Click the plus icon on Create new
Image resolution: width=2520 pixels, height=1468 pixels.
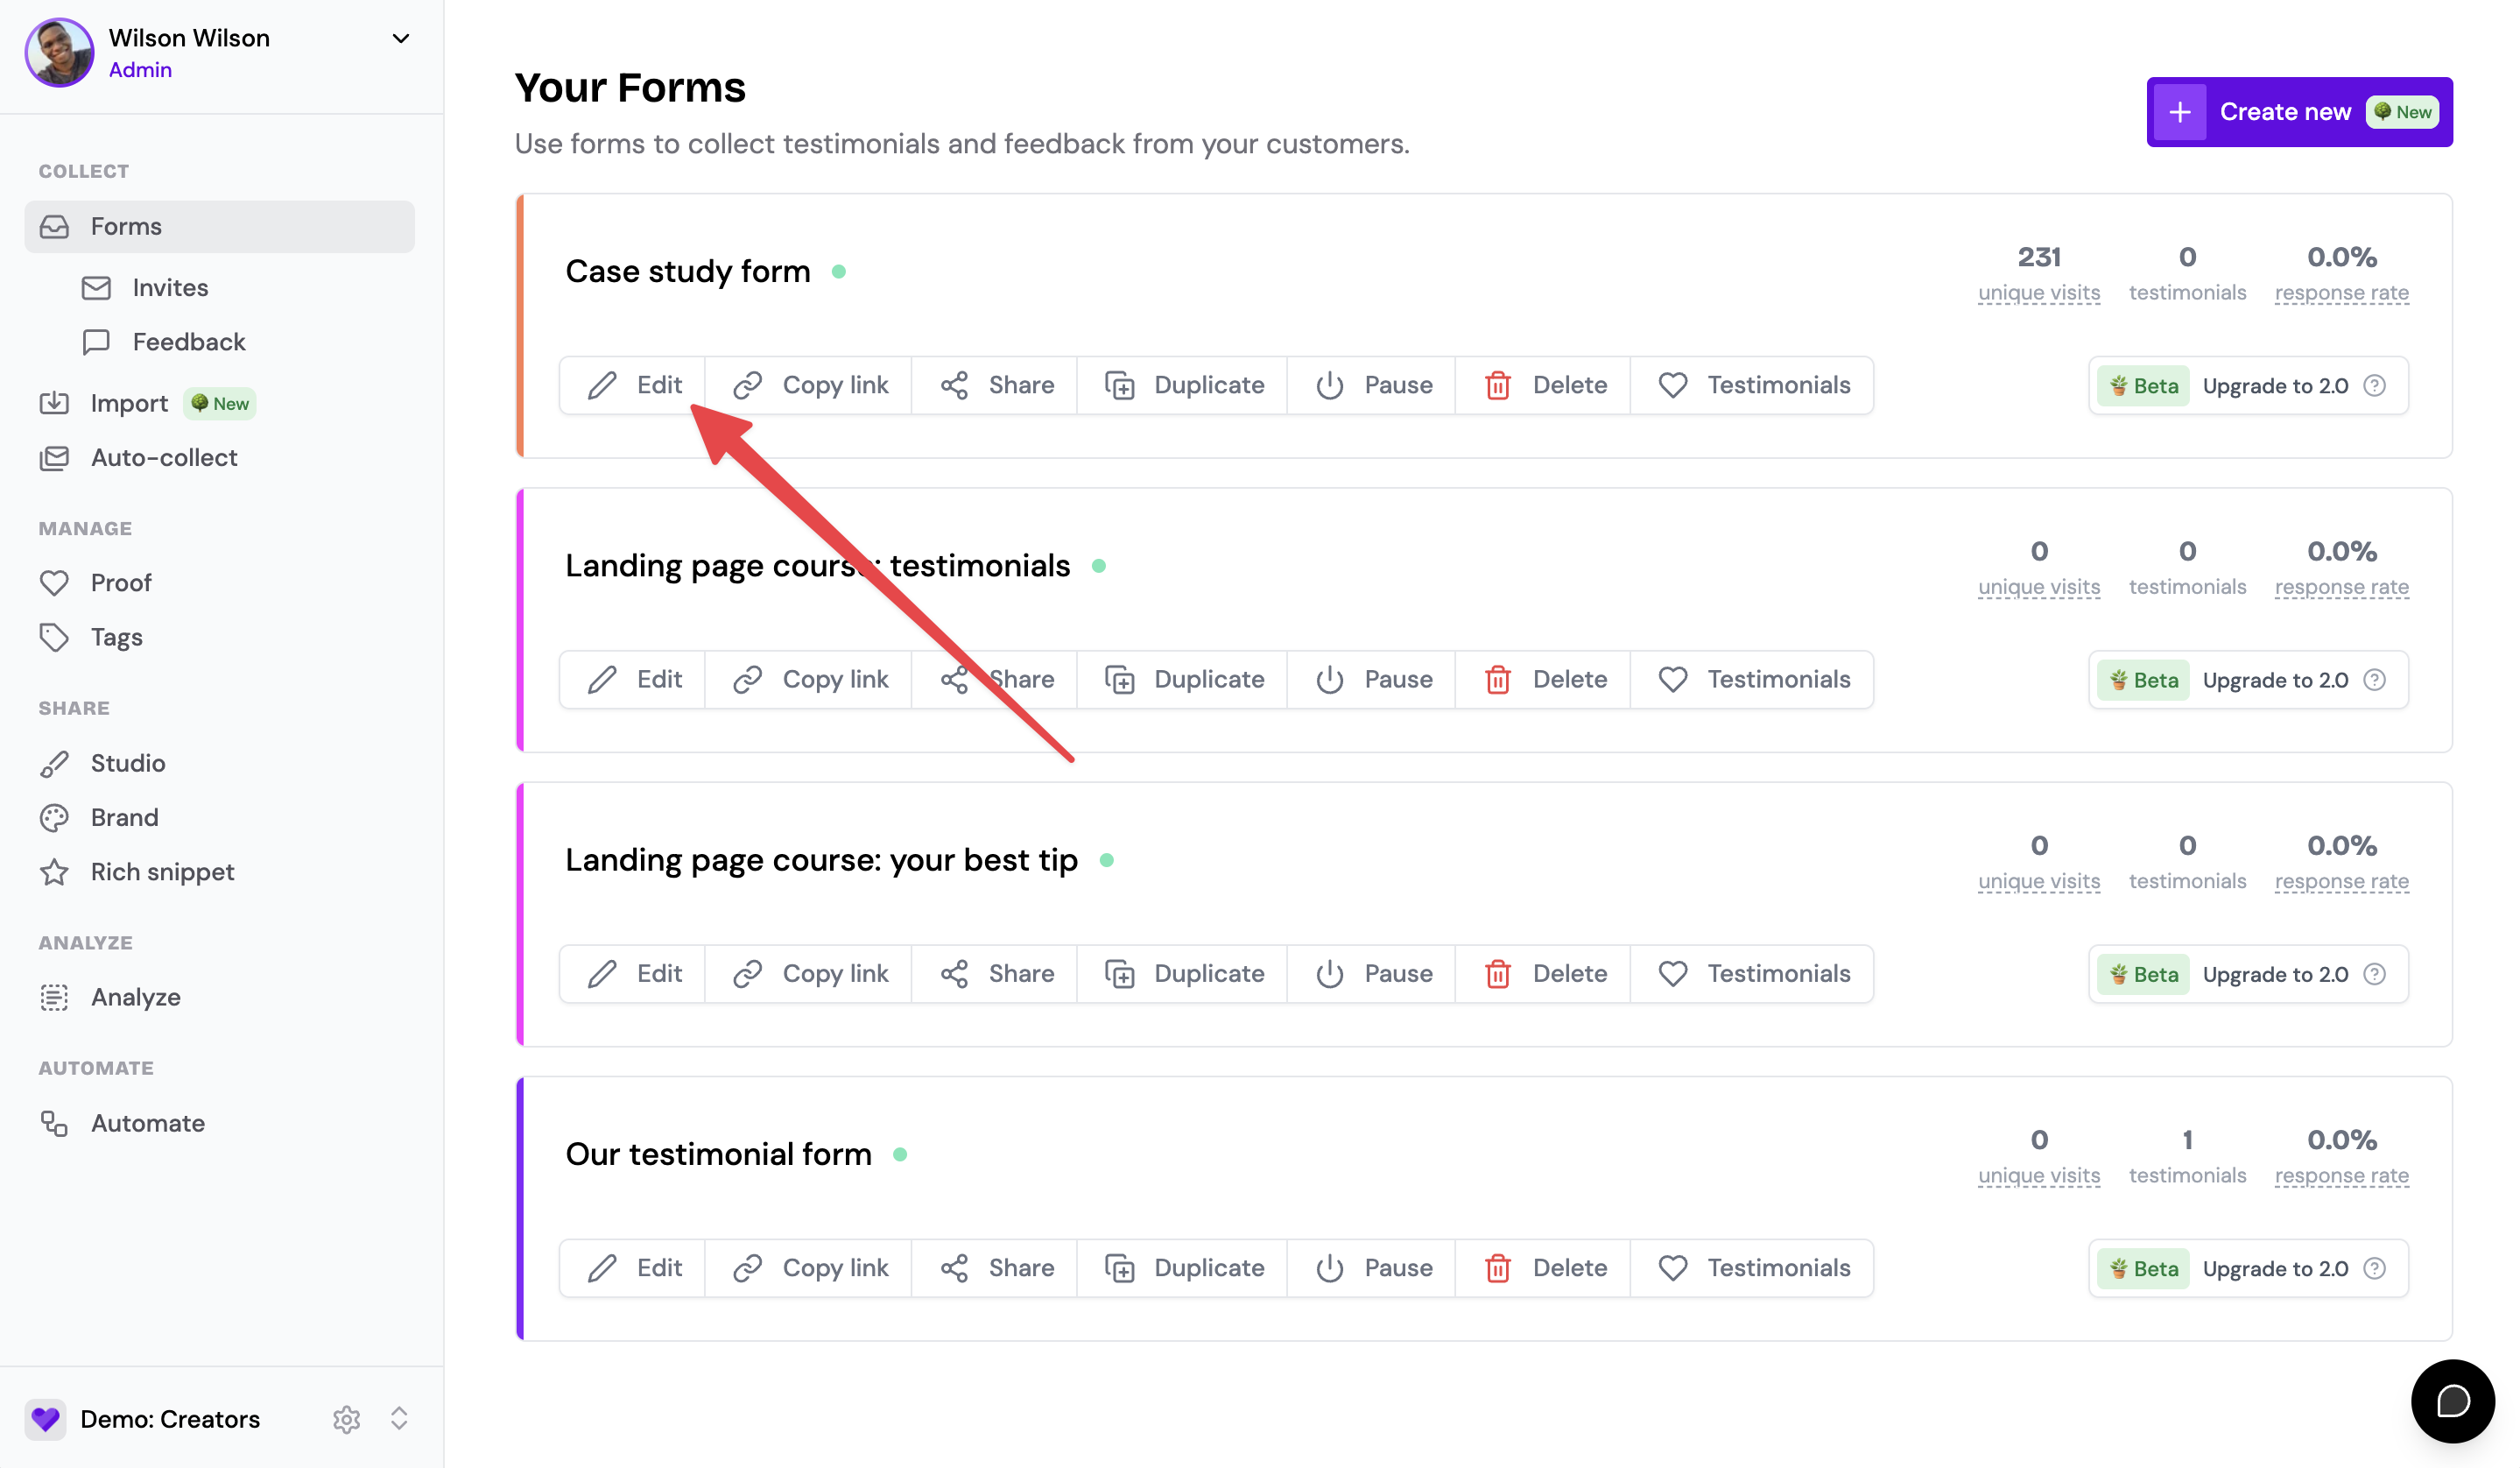click(x=2180, y=112)
